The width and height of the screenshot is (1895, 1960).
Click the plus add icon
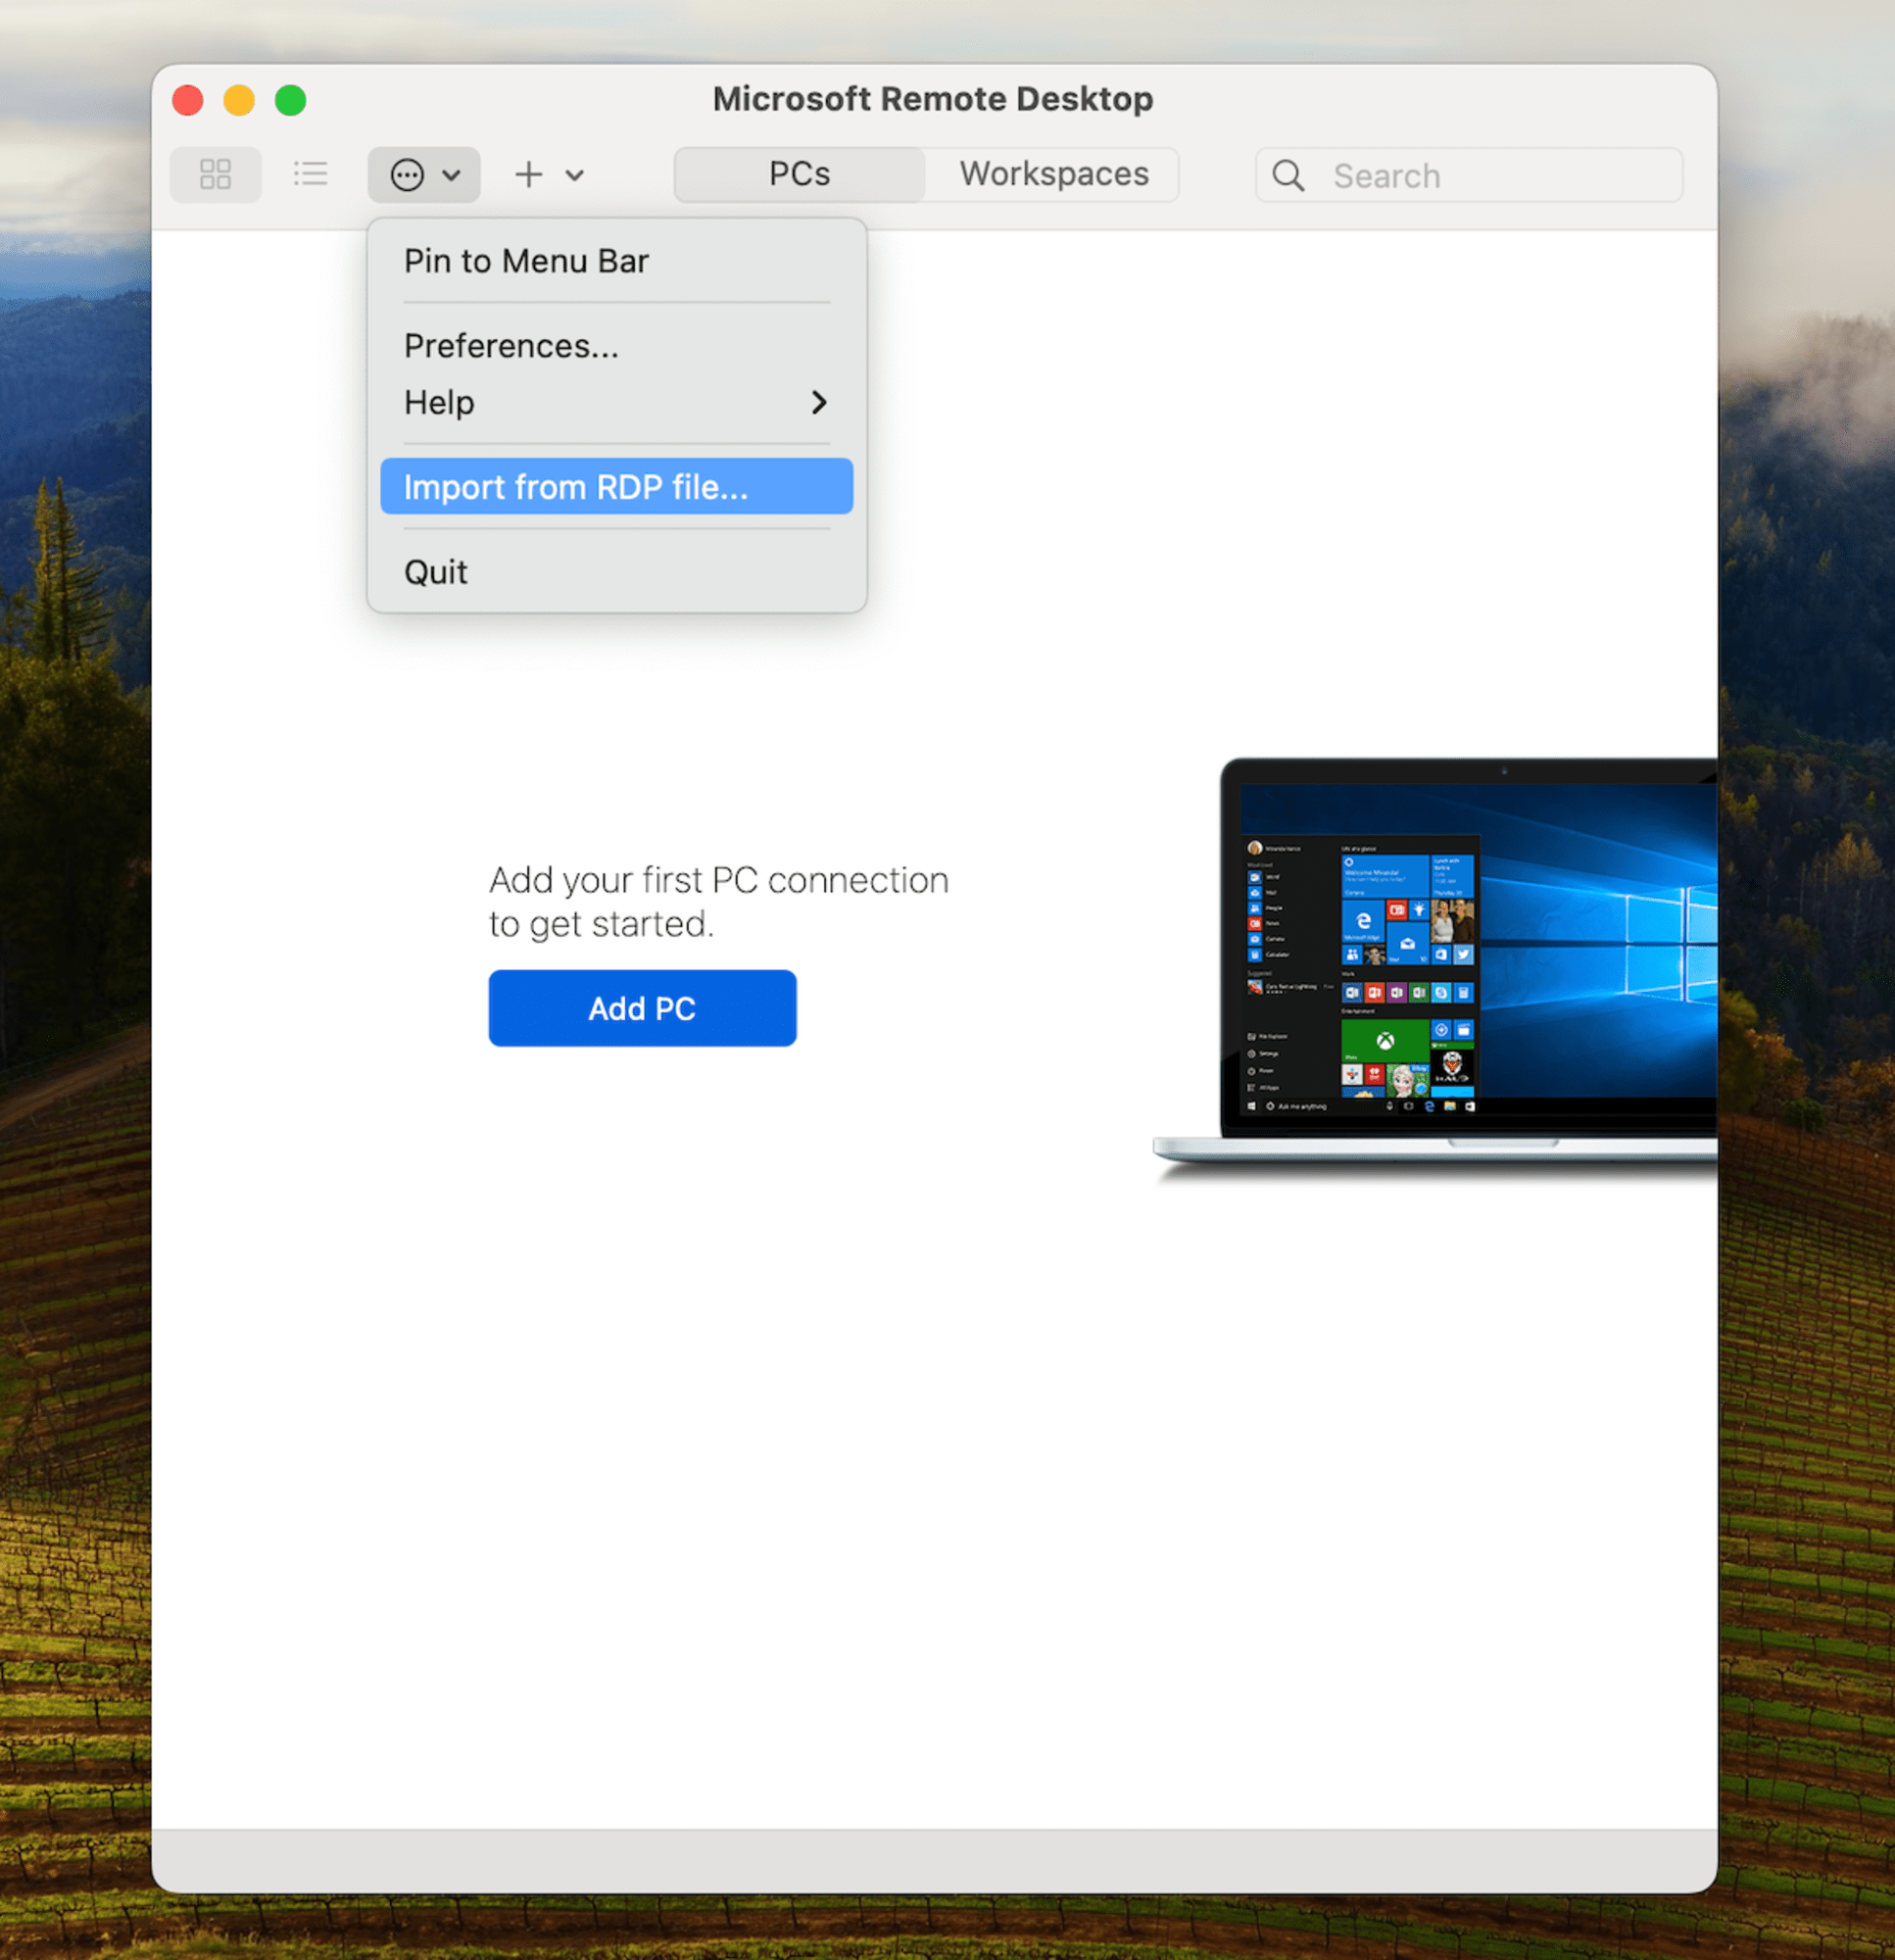pos(529,175)
